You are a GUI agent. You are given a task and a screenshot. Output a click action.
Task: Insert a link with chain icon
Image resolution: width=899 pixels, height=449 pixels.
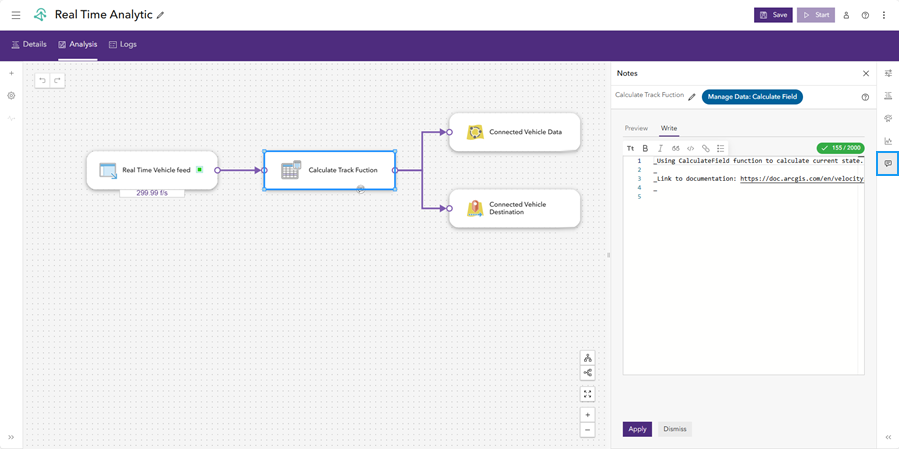click(x=706, y=148)
